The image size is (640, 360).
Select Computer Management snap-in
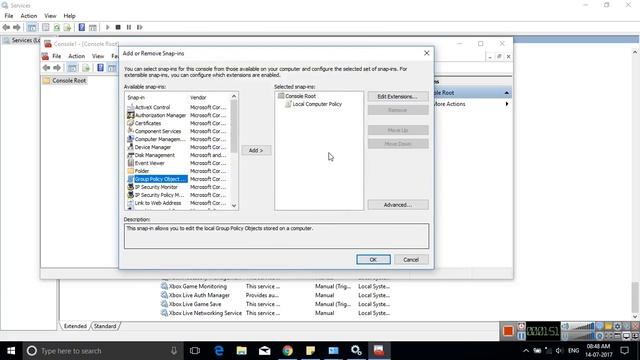click(157, 139)
